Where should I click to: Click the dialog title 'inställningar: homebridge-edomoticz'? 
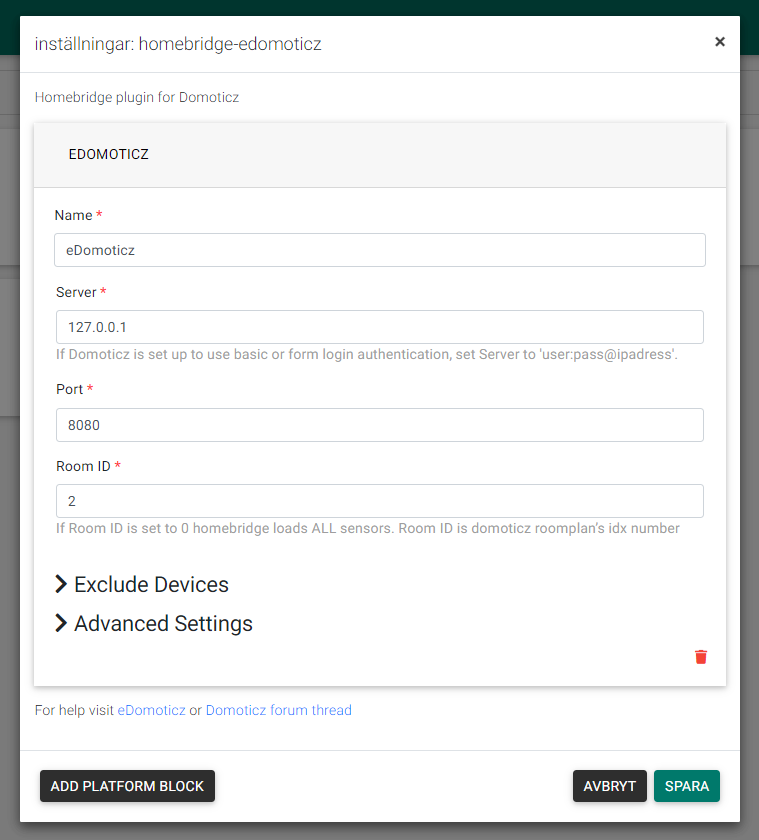[x=178, y=44]
